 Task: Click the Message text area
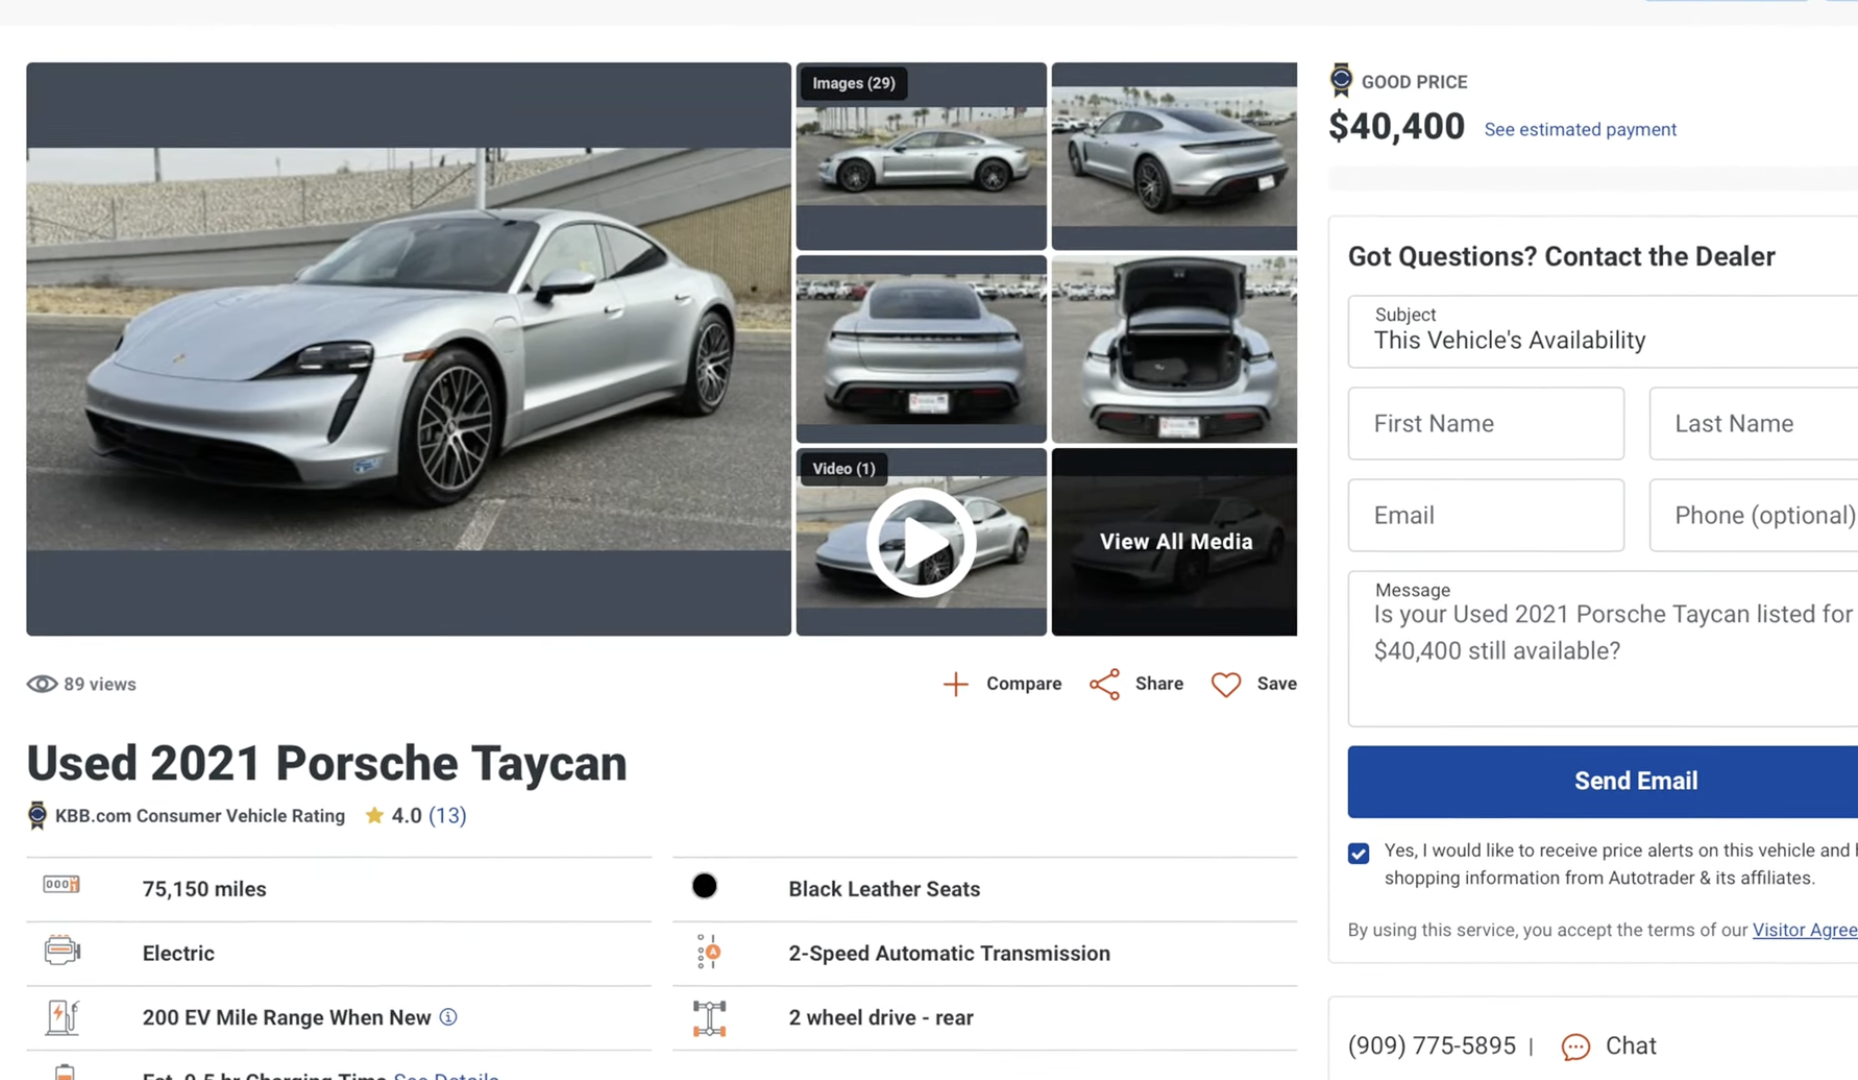1603,649
